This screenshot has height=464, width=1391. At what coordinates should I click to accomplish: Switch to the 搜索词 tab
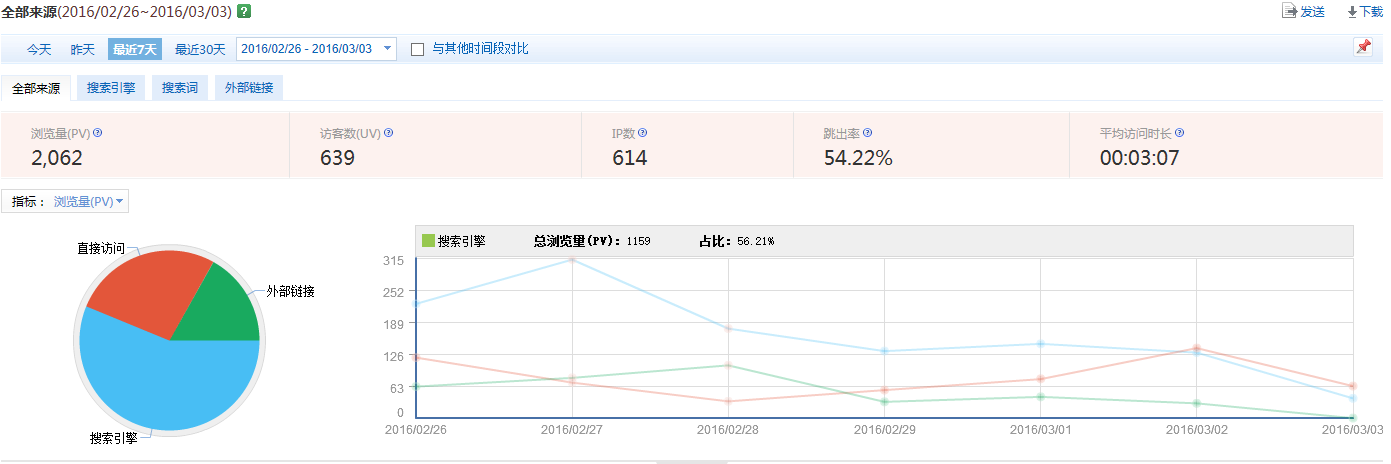coord(180,88)
